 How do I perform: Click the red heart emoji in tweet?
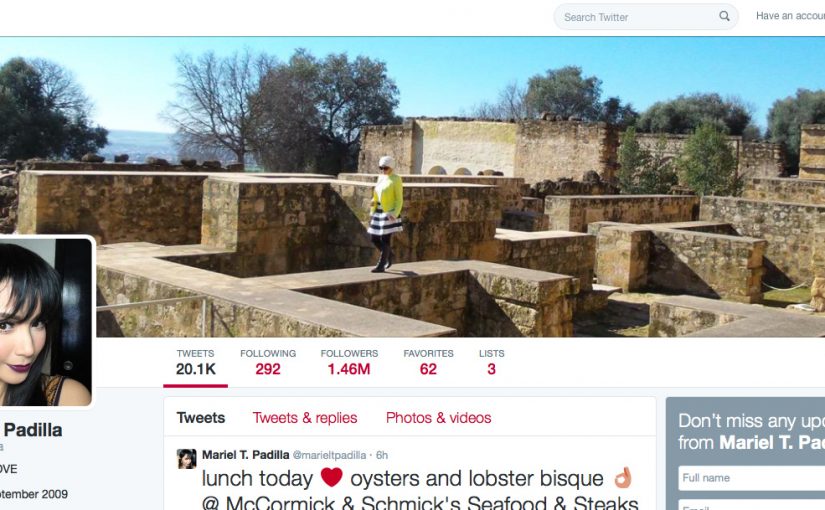[331, 477]
